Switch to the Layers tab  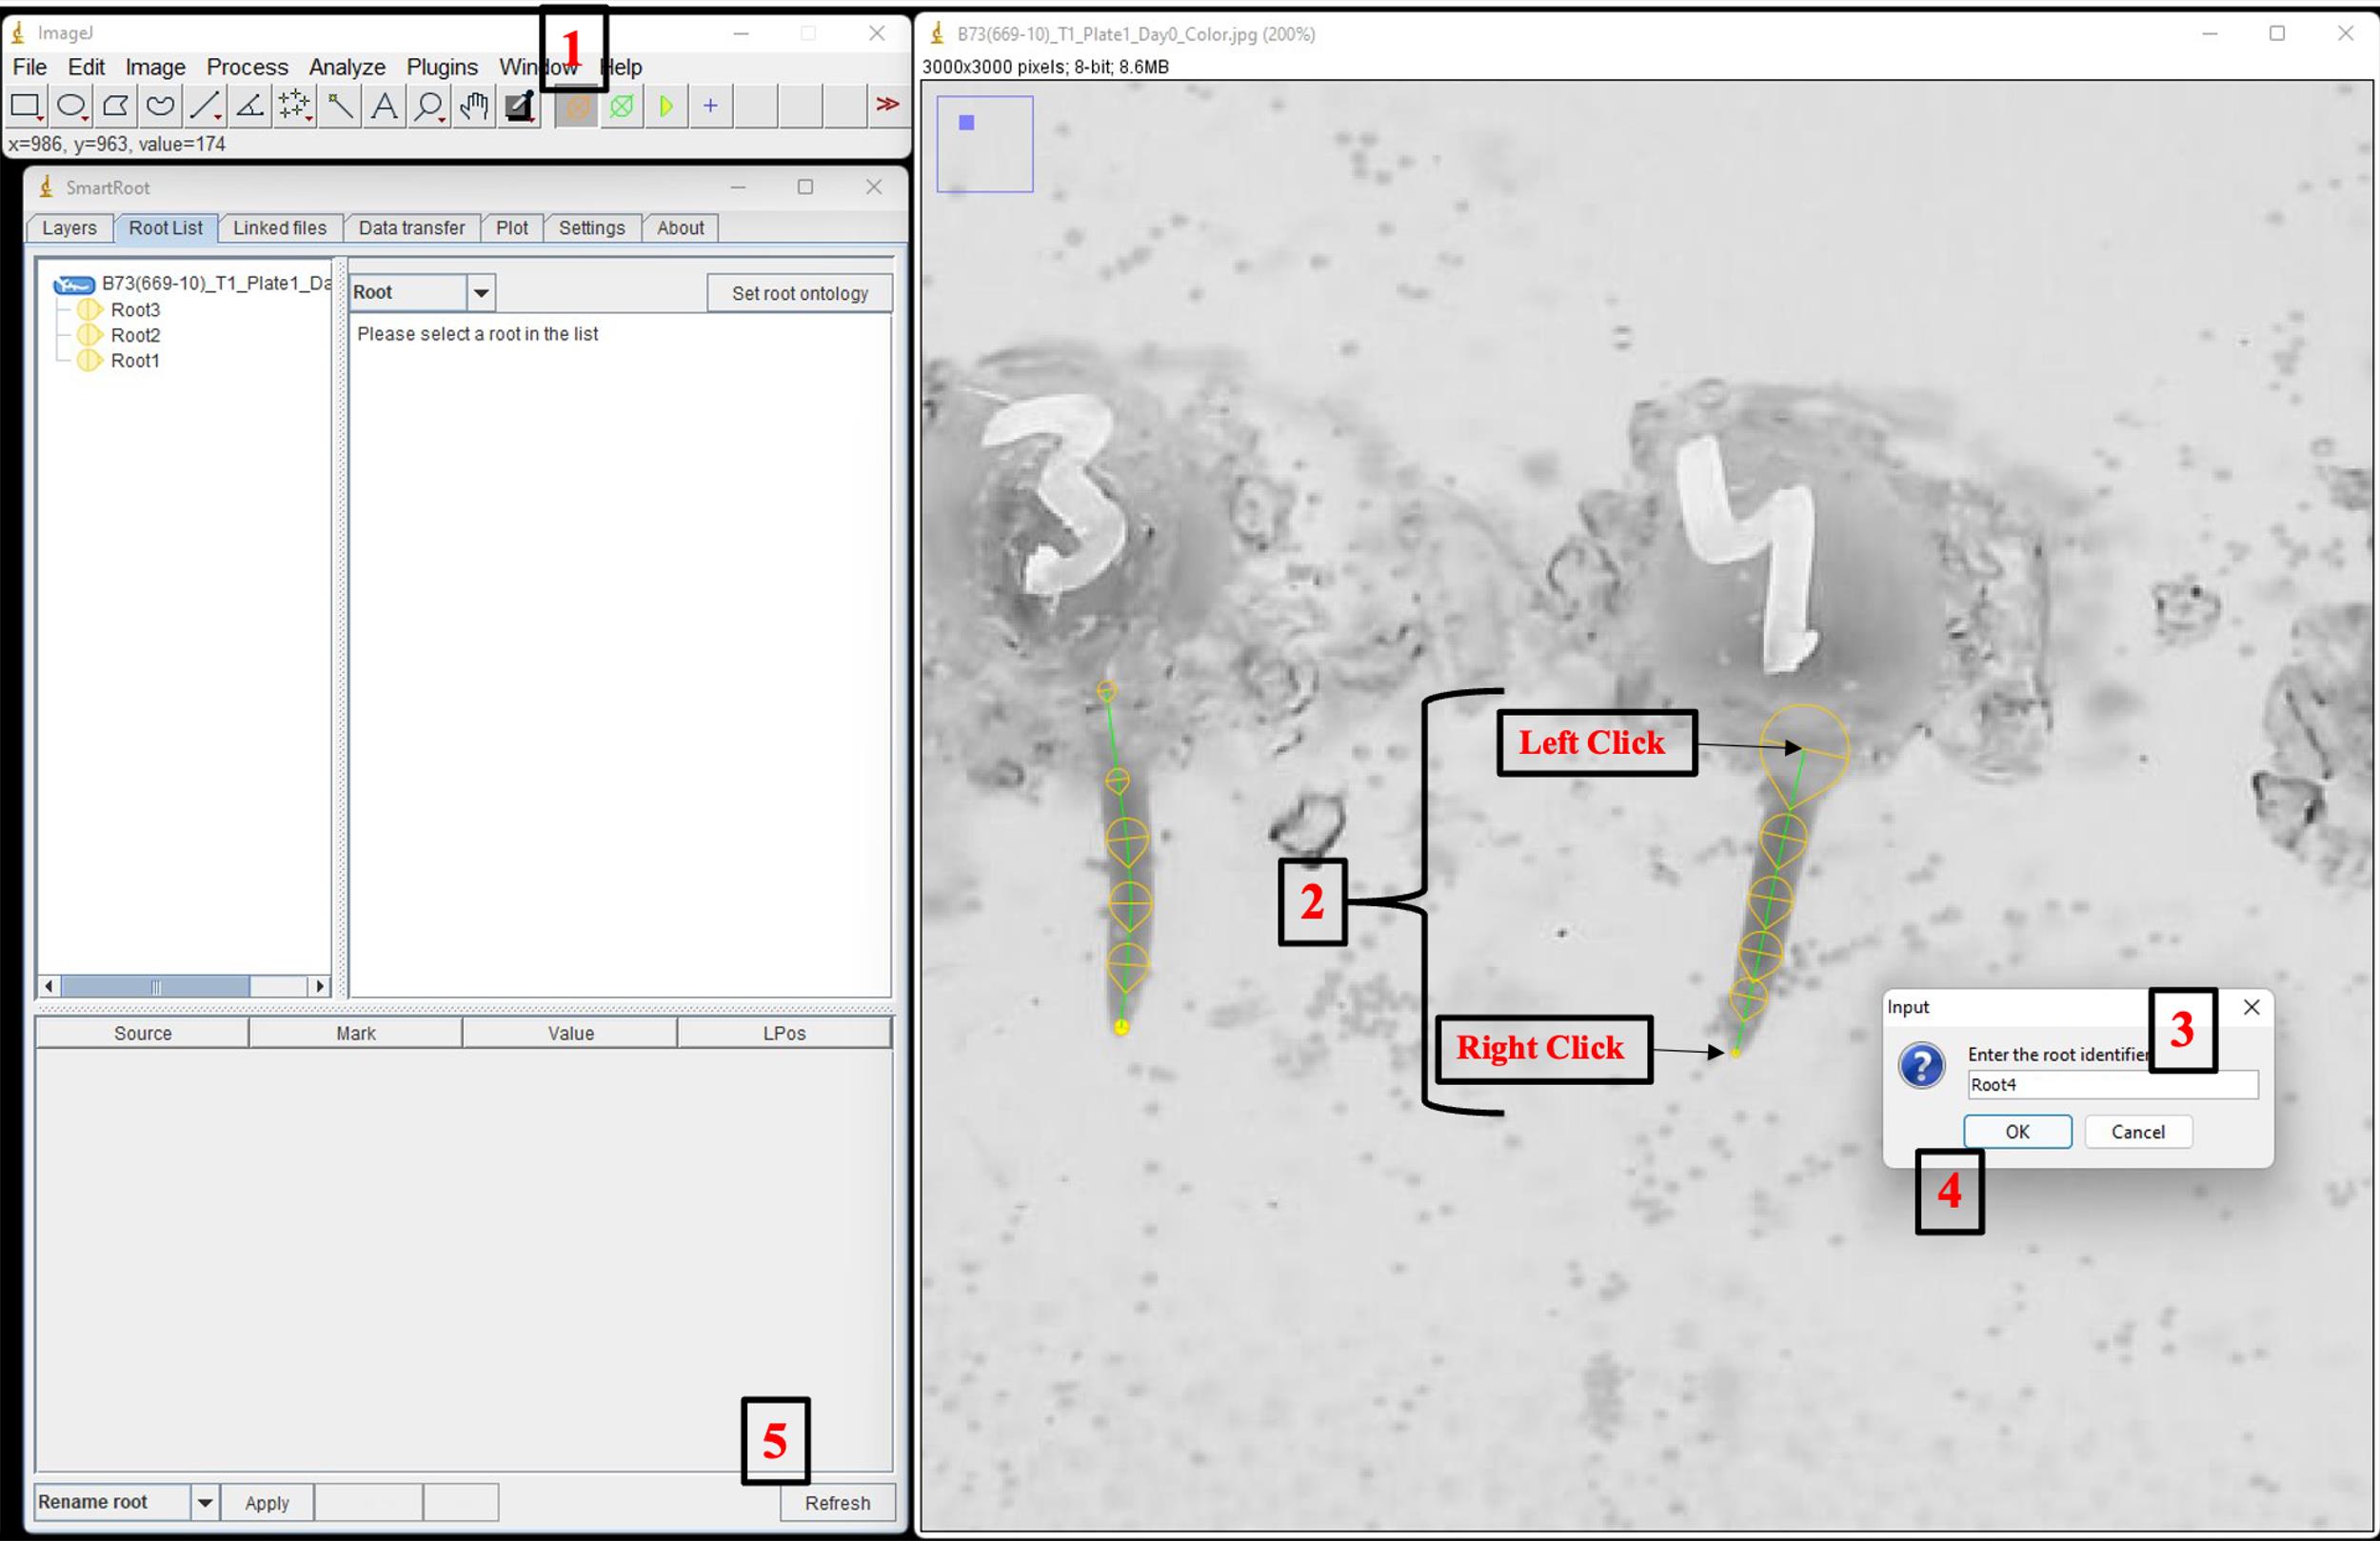pos(69,228)
